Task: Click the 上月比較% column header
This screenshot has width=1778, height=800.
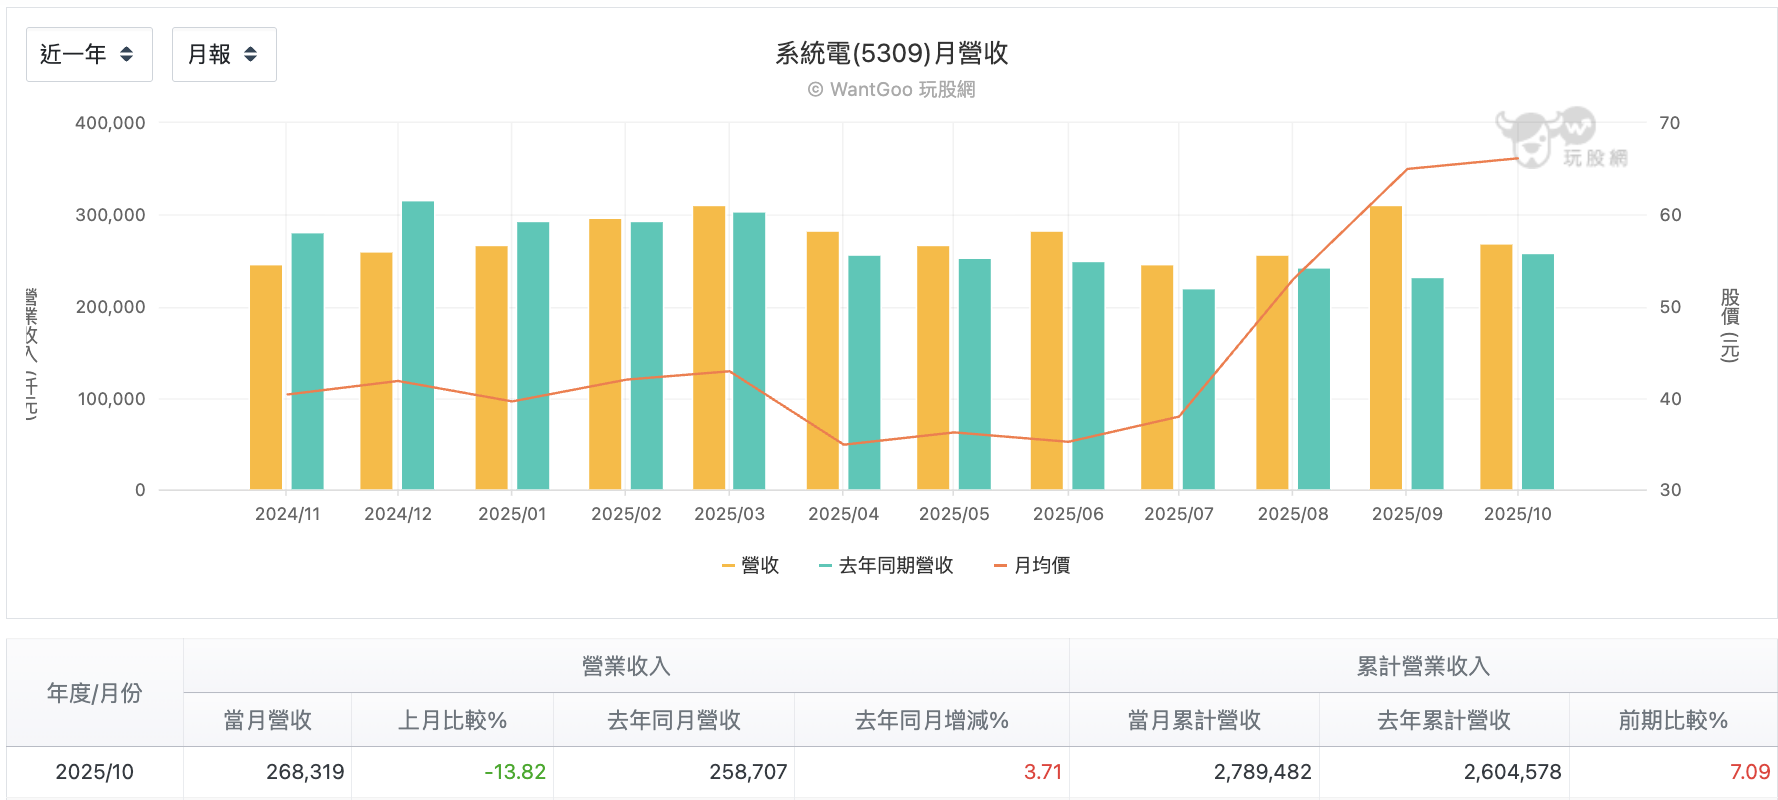Action: 452,720
